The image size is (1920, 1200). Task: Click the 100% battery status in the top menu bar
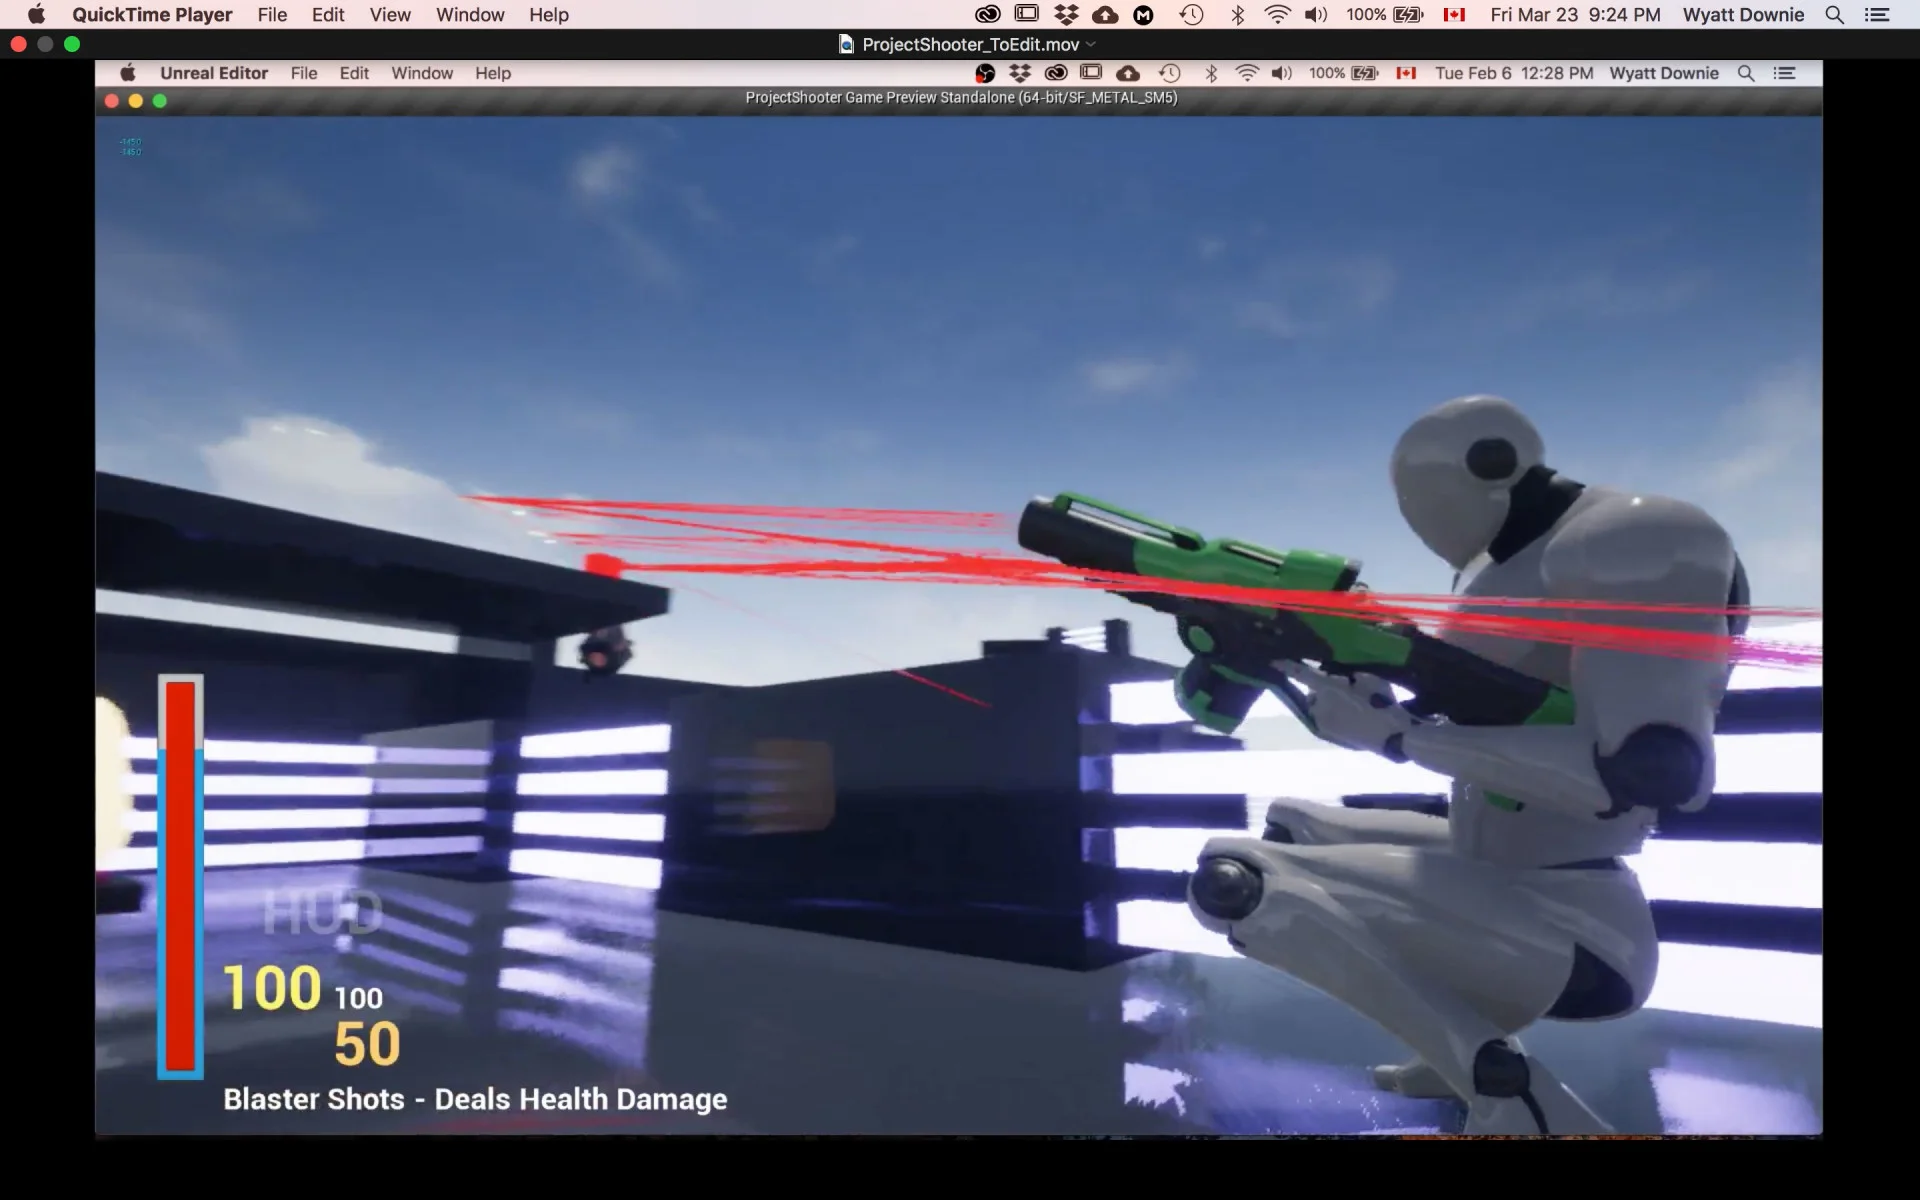pyautogui.click(x=1384, y=14)
